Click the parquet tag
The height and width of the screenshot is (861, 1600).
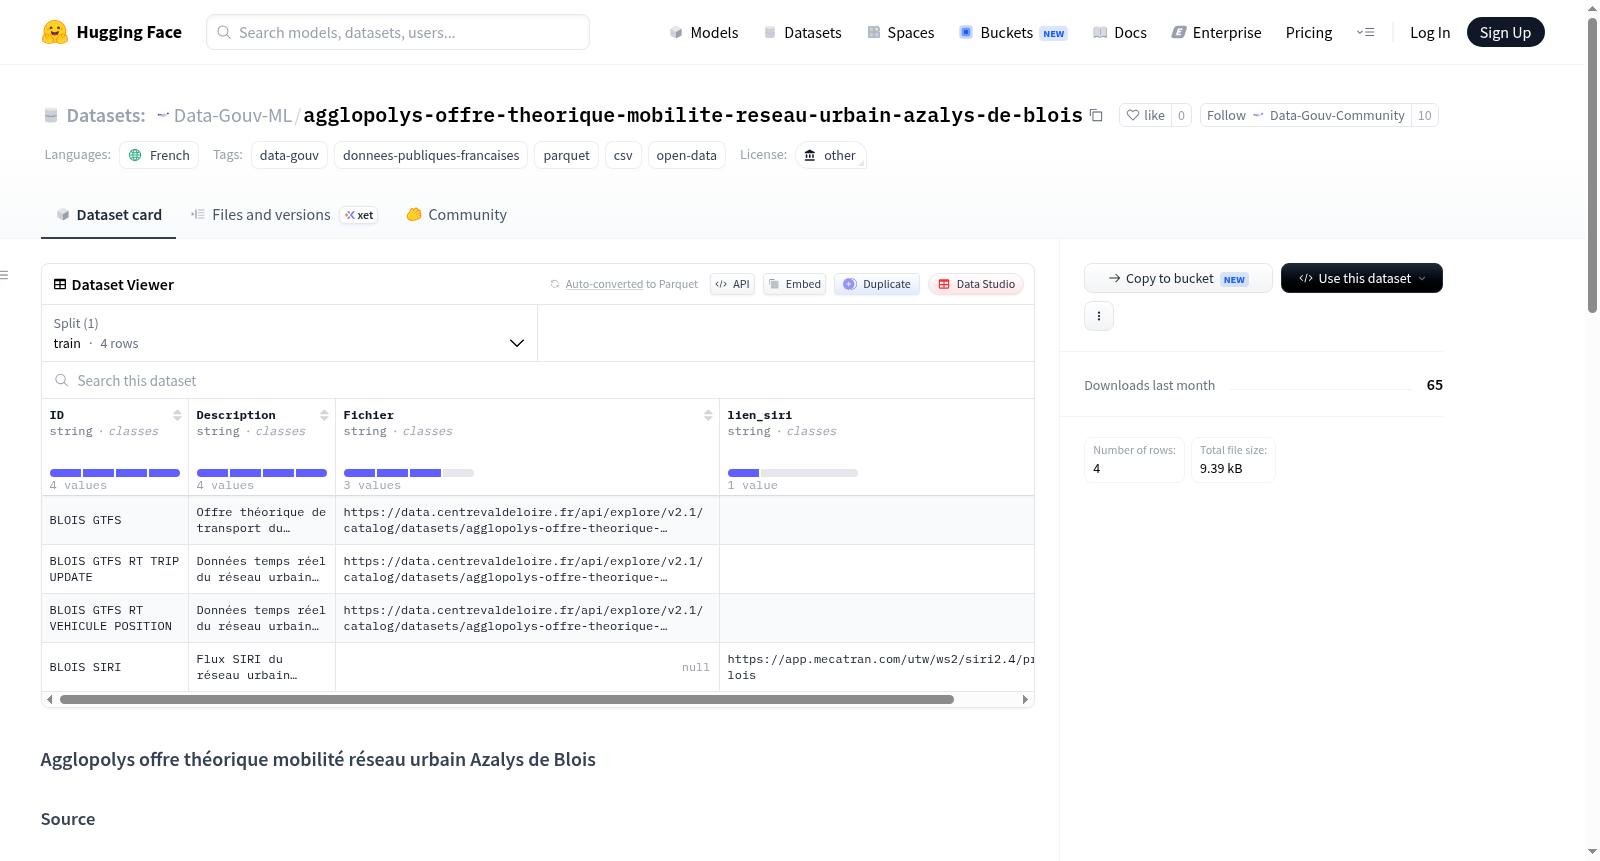tap(567, 155)
